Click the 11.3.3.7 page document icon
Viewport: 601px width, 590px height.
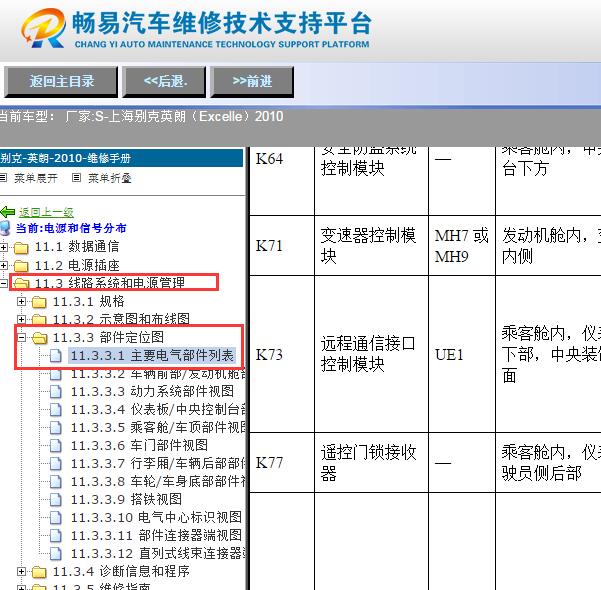[x=56, y=463]
